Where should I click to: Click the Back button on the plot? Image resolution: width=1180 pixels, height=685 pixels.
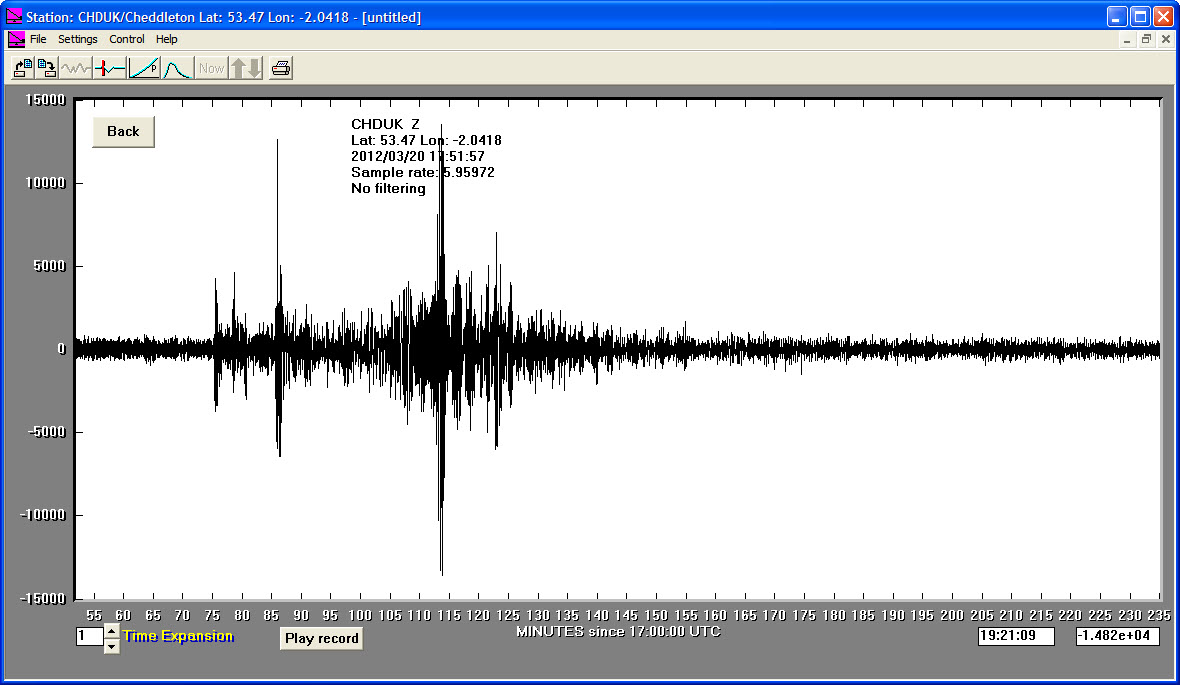(123, 132)
